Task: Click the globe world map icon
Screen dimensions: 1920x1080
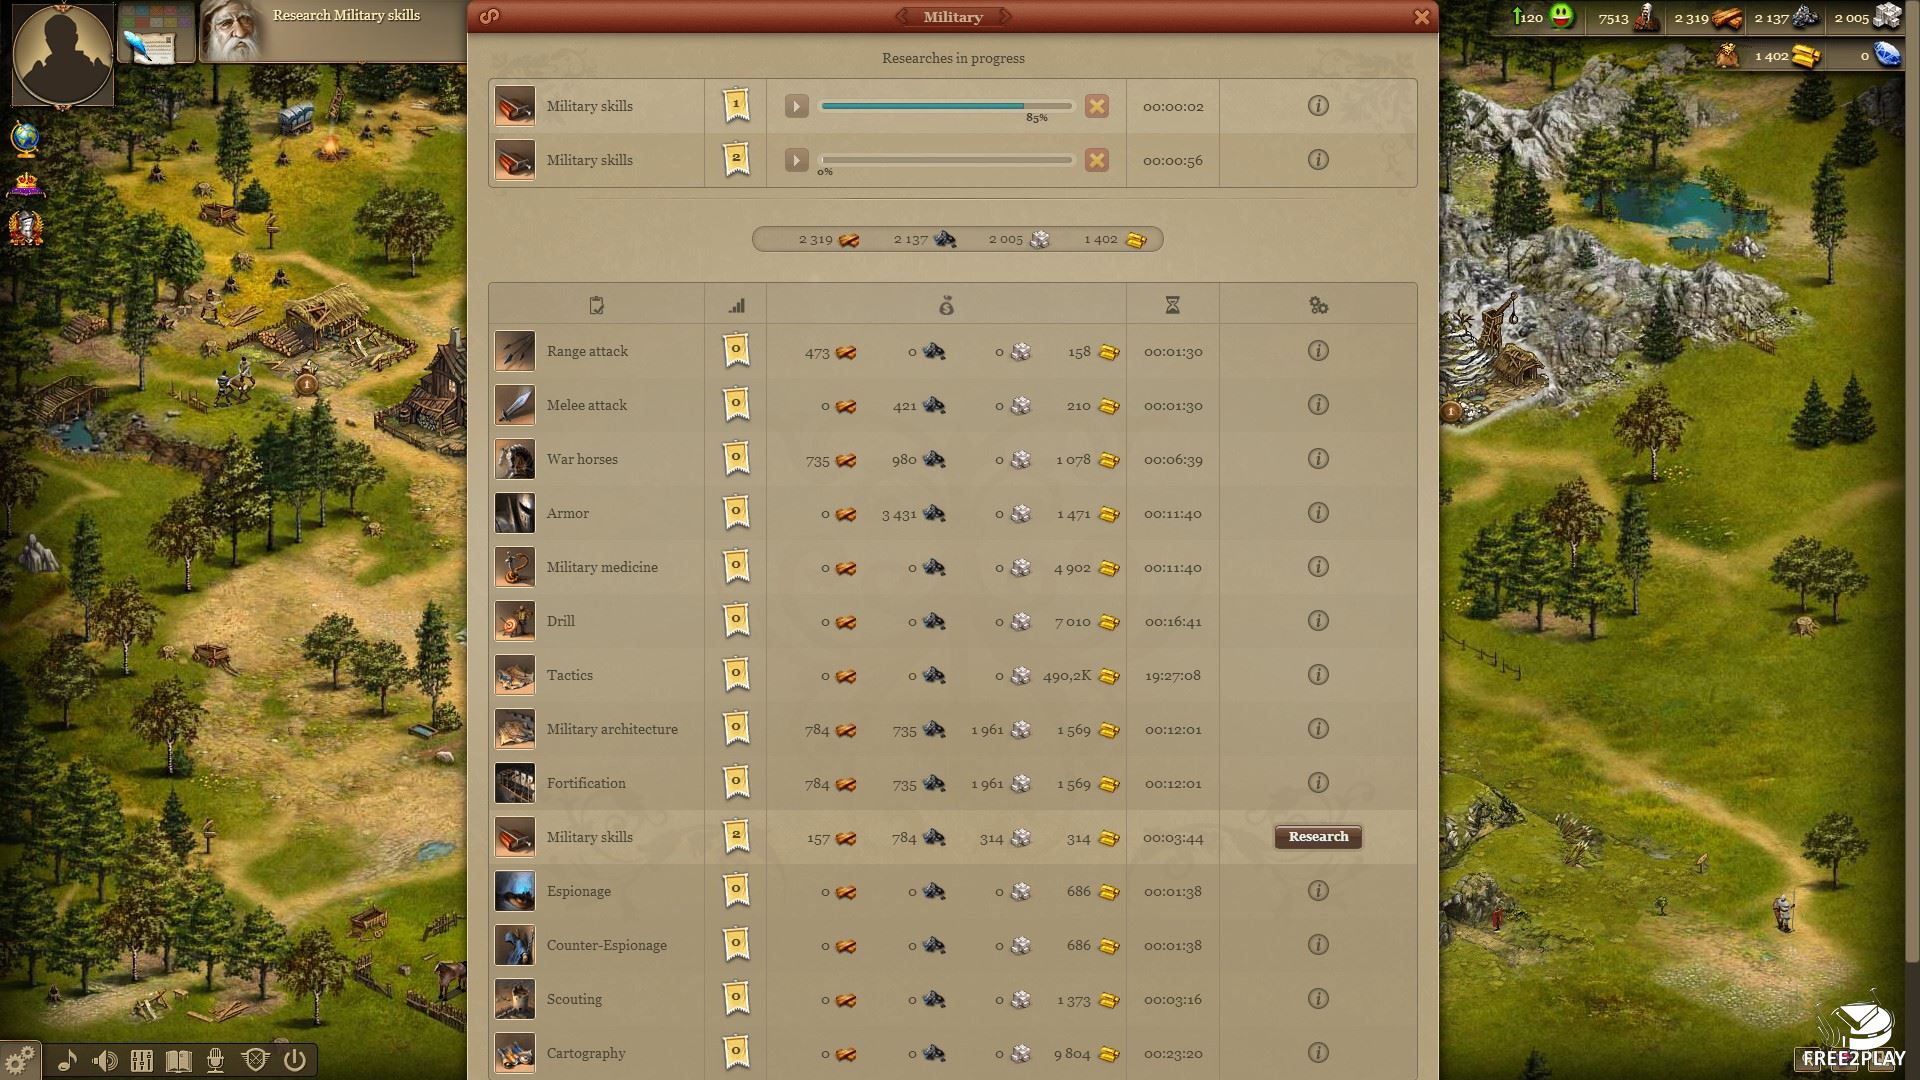Action: 25,139
